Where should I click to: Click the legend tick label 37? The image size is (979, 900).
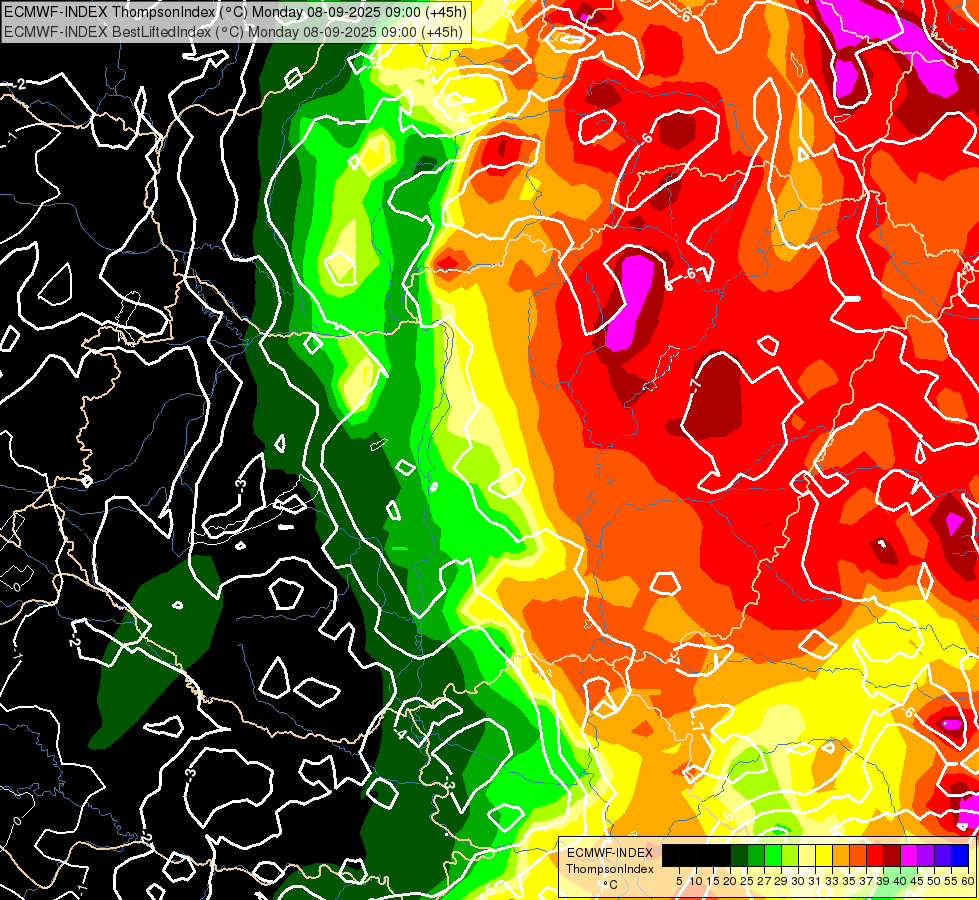tap(867, 881)
